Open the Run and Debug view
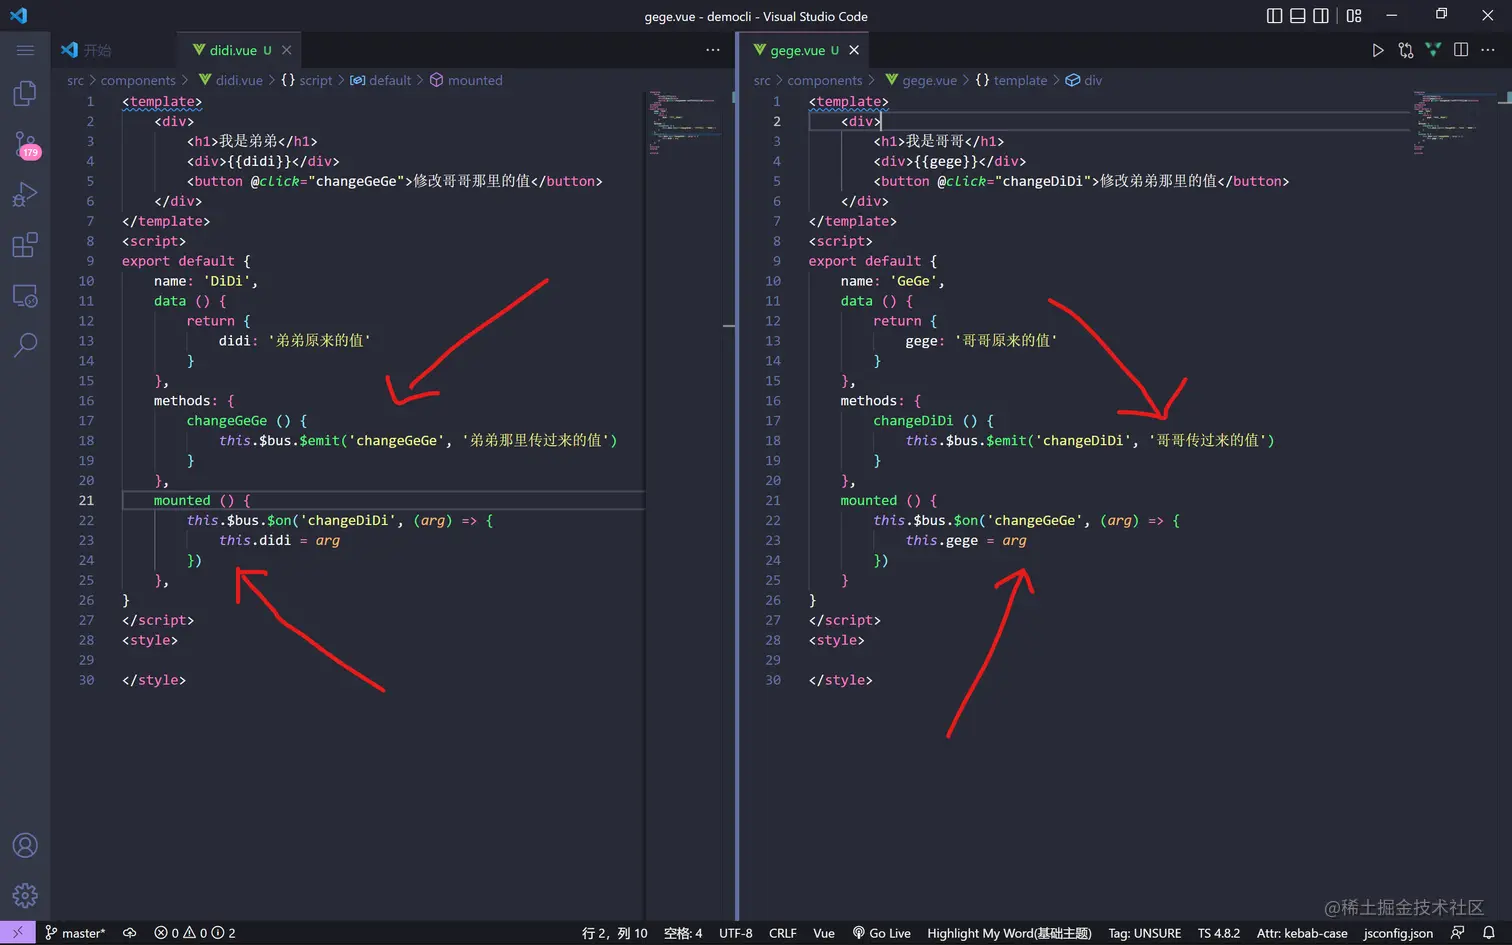This screenshot has width=1512, height=945. pos(25,194)
